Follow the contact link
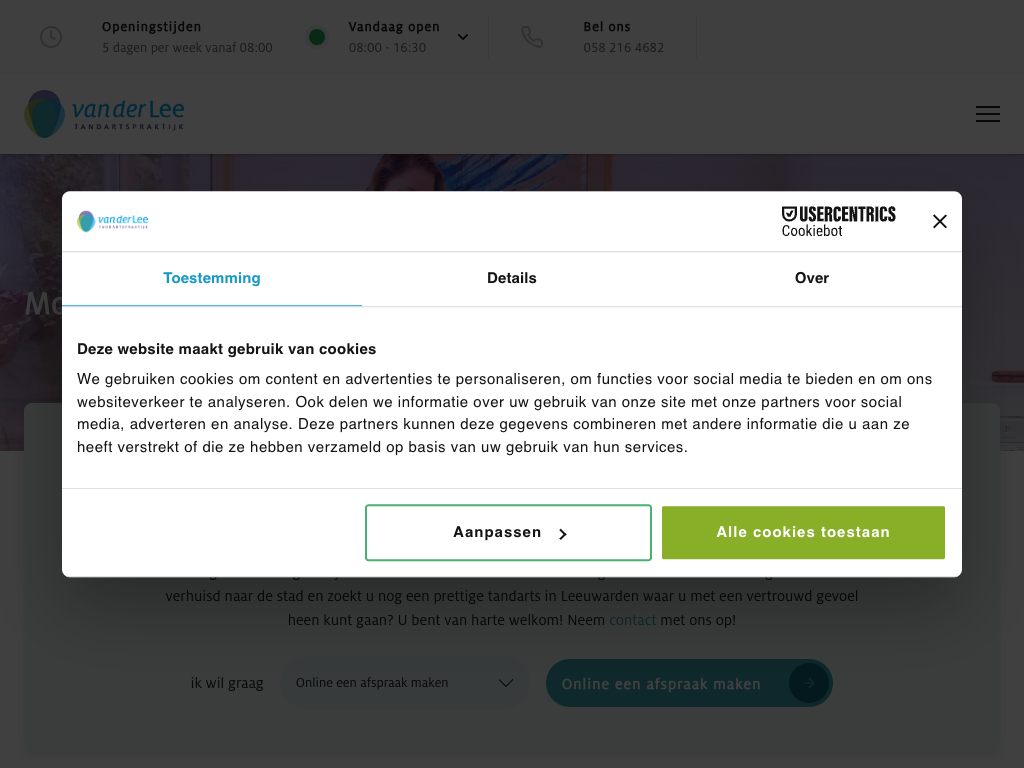 (x=633, y=620)
